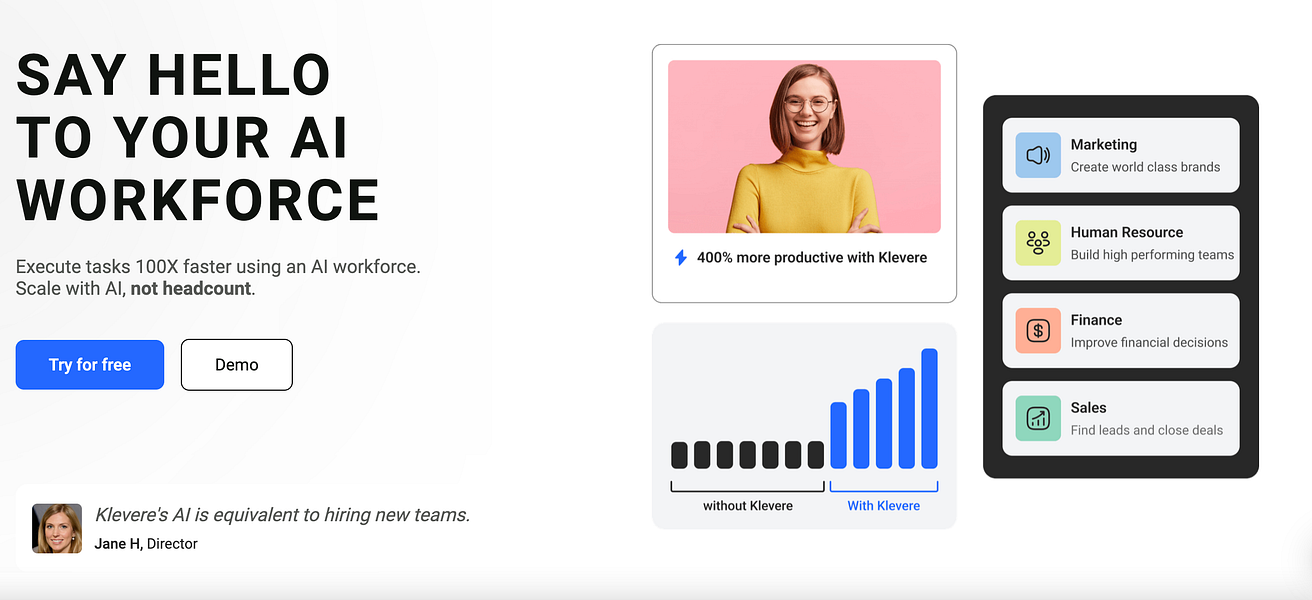Screen dimensions: 1312x600
Task: Select the Sales card to find leads
Action: 1120,418
